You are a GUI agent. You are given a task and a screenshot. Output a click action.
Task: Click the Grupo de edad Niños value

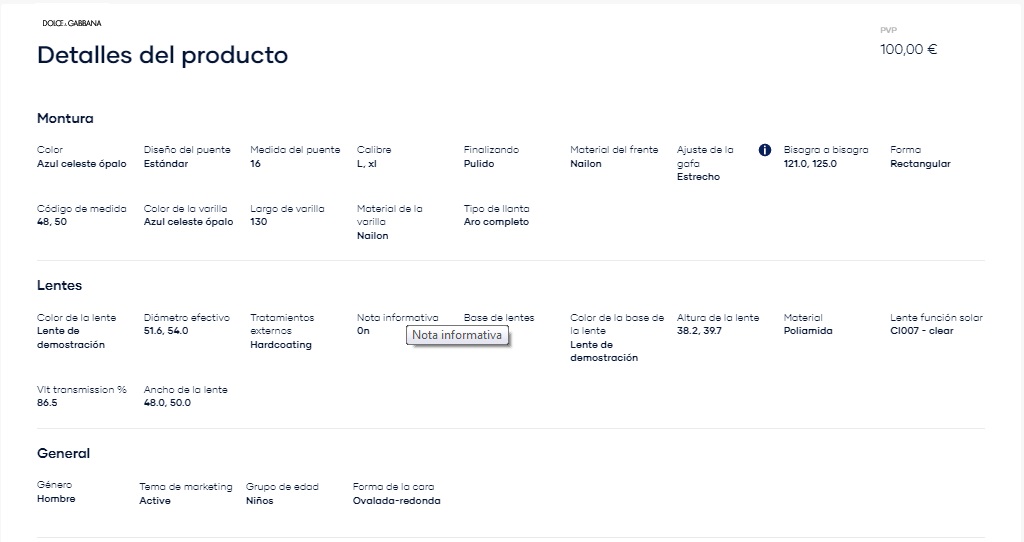(259, 501)
